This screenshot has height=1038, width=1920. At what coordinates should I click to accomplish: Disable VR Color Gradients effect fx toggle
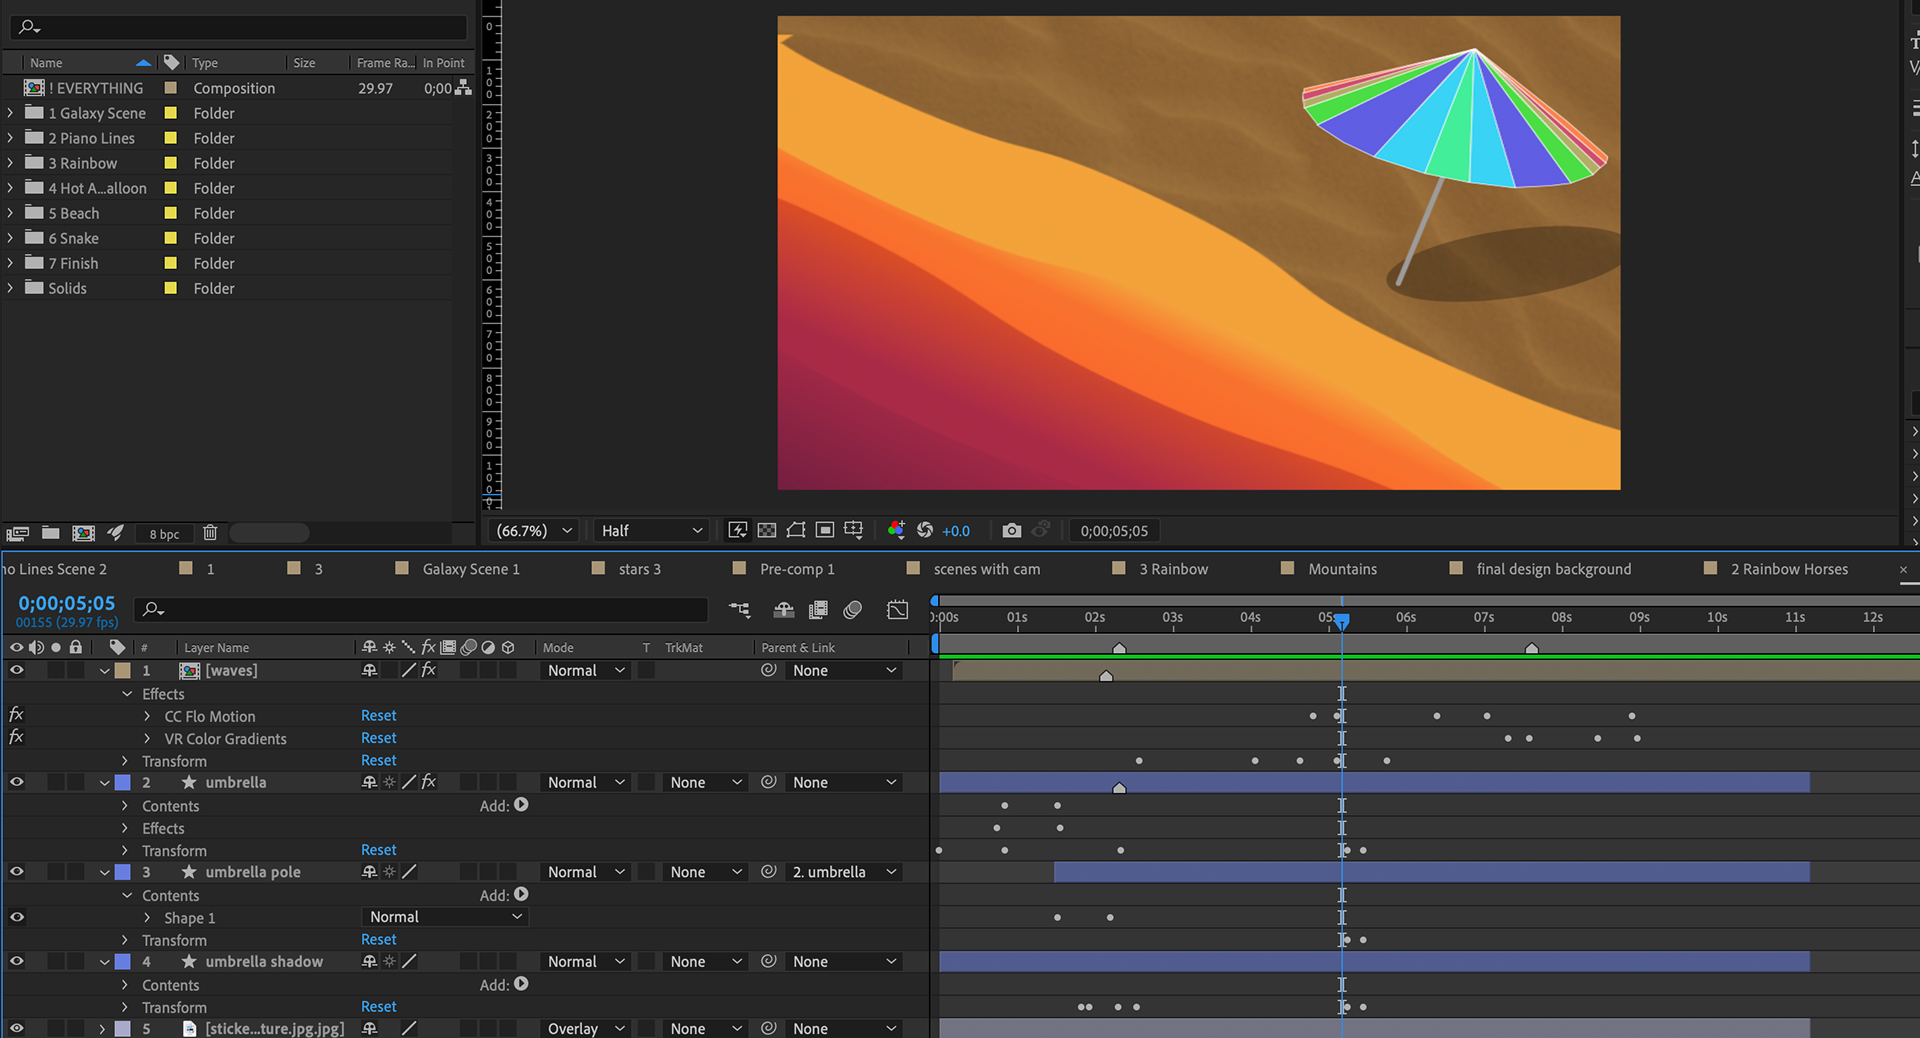click(x=16, y=737)
